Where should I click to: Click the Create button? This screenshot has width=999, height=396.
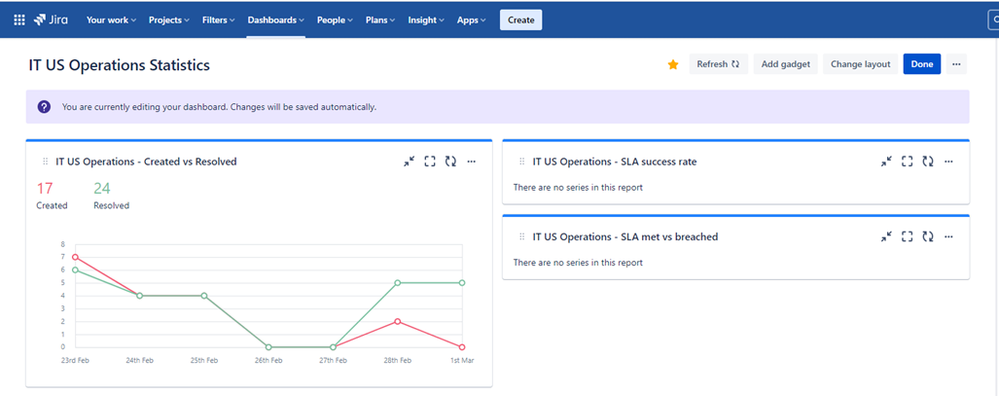(521, 20)
